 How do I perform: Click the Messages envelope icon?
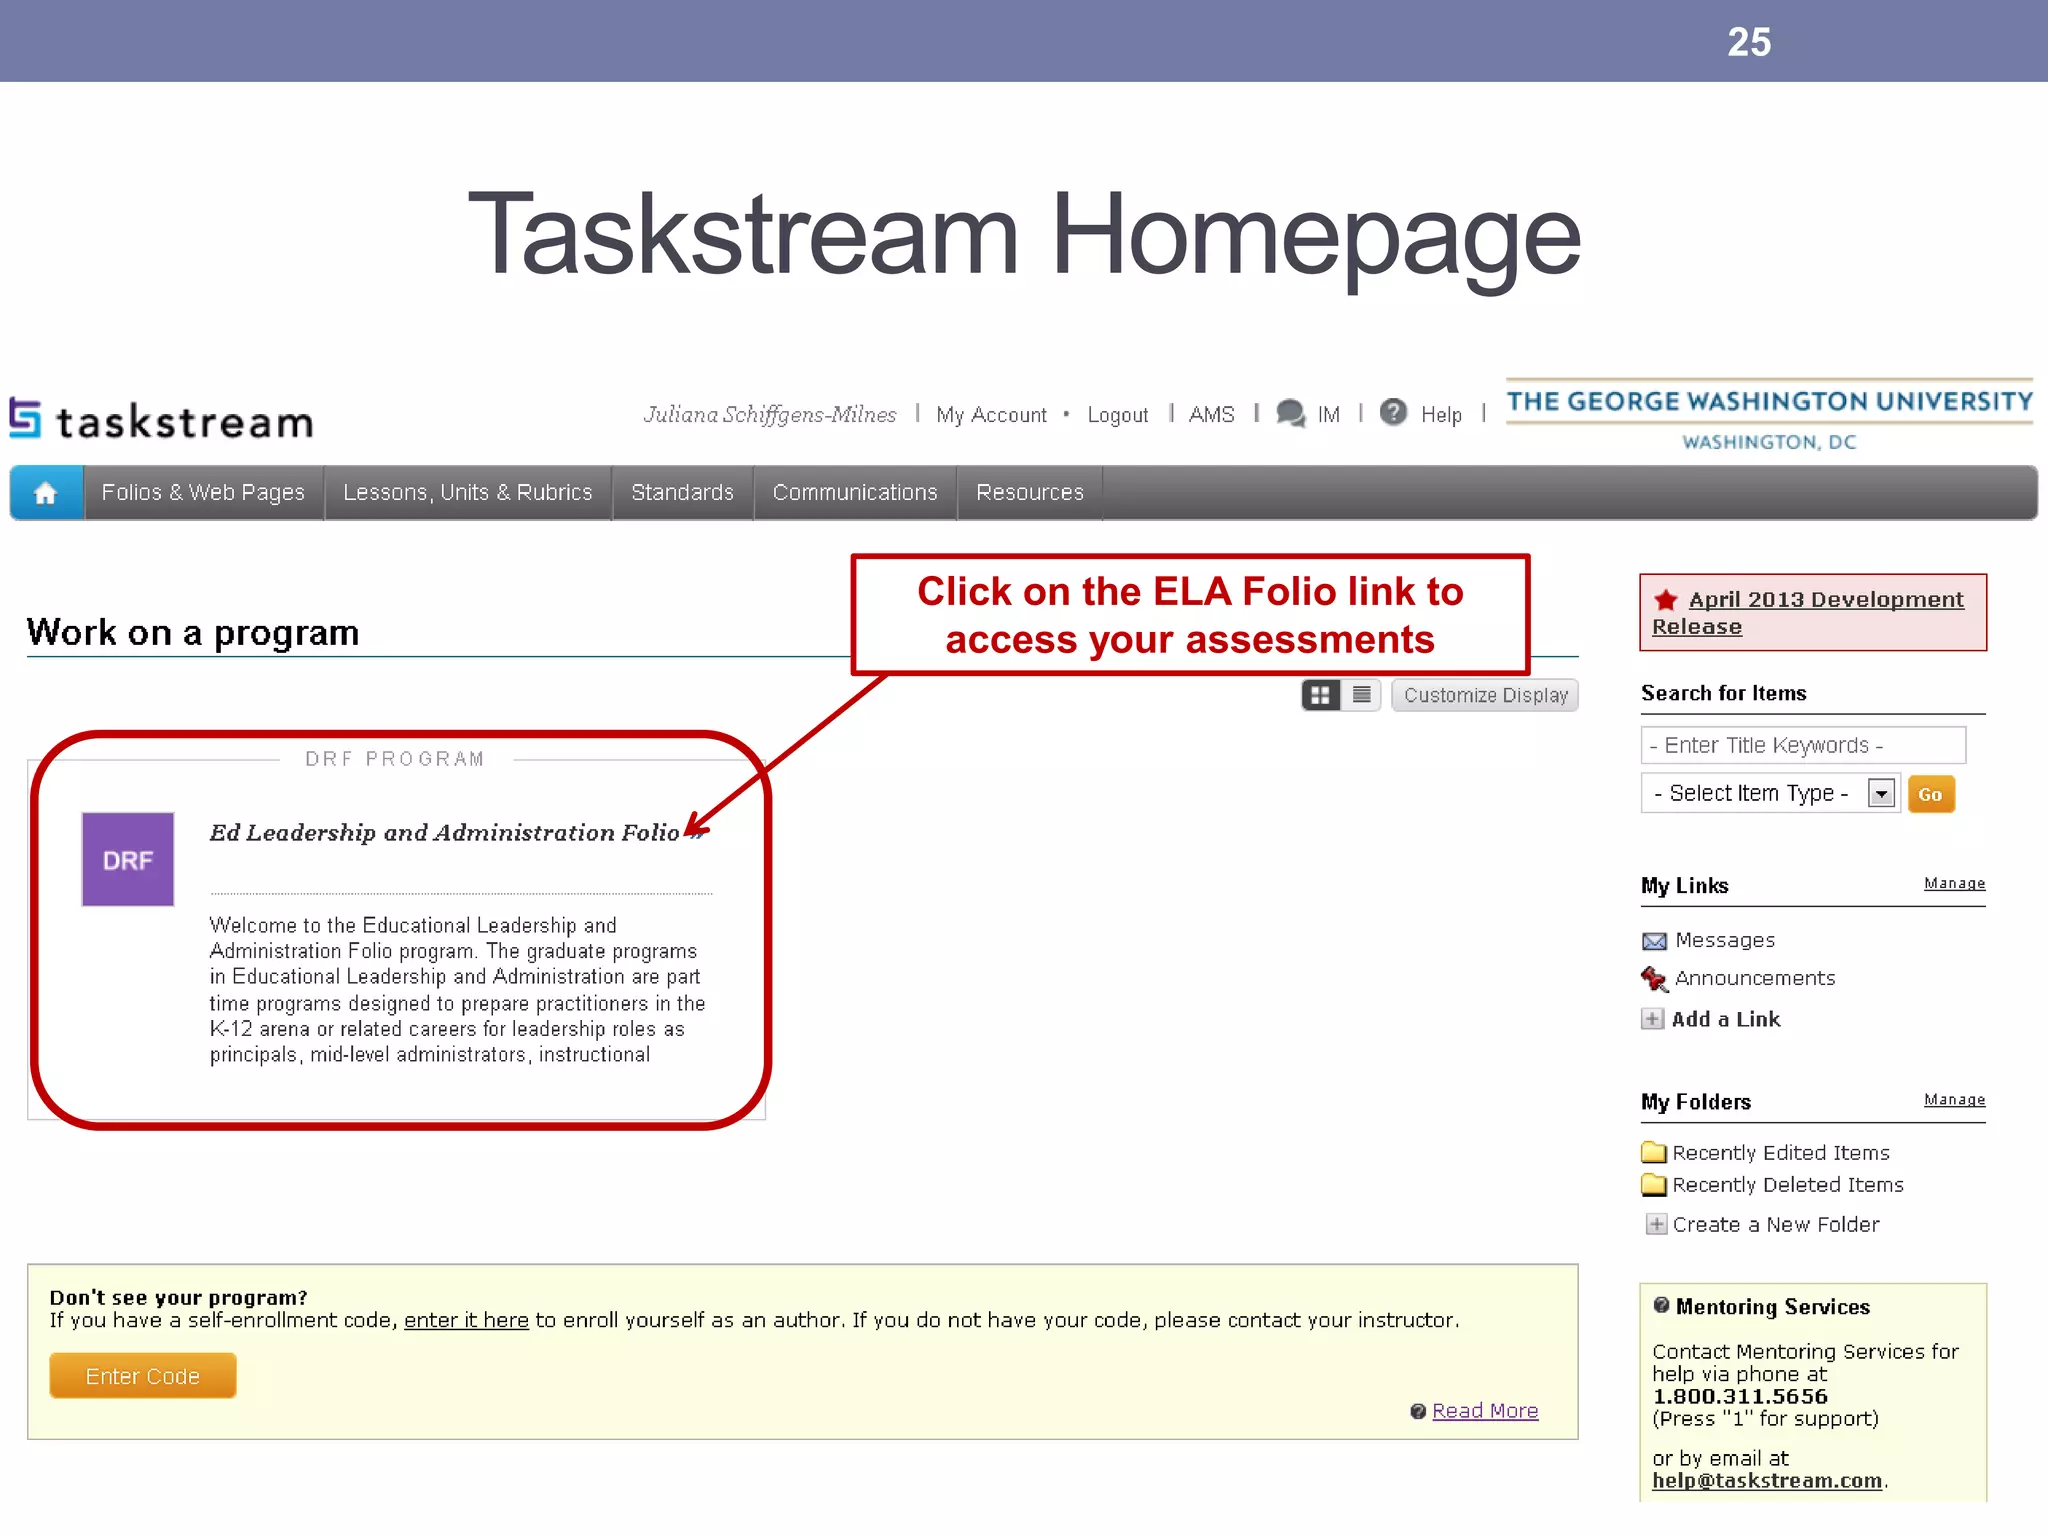1655,941
